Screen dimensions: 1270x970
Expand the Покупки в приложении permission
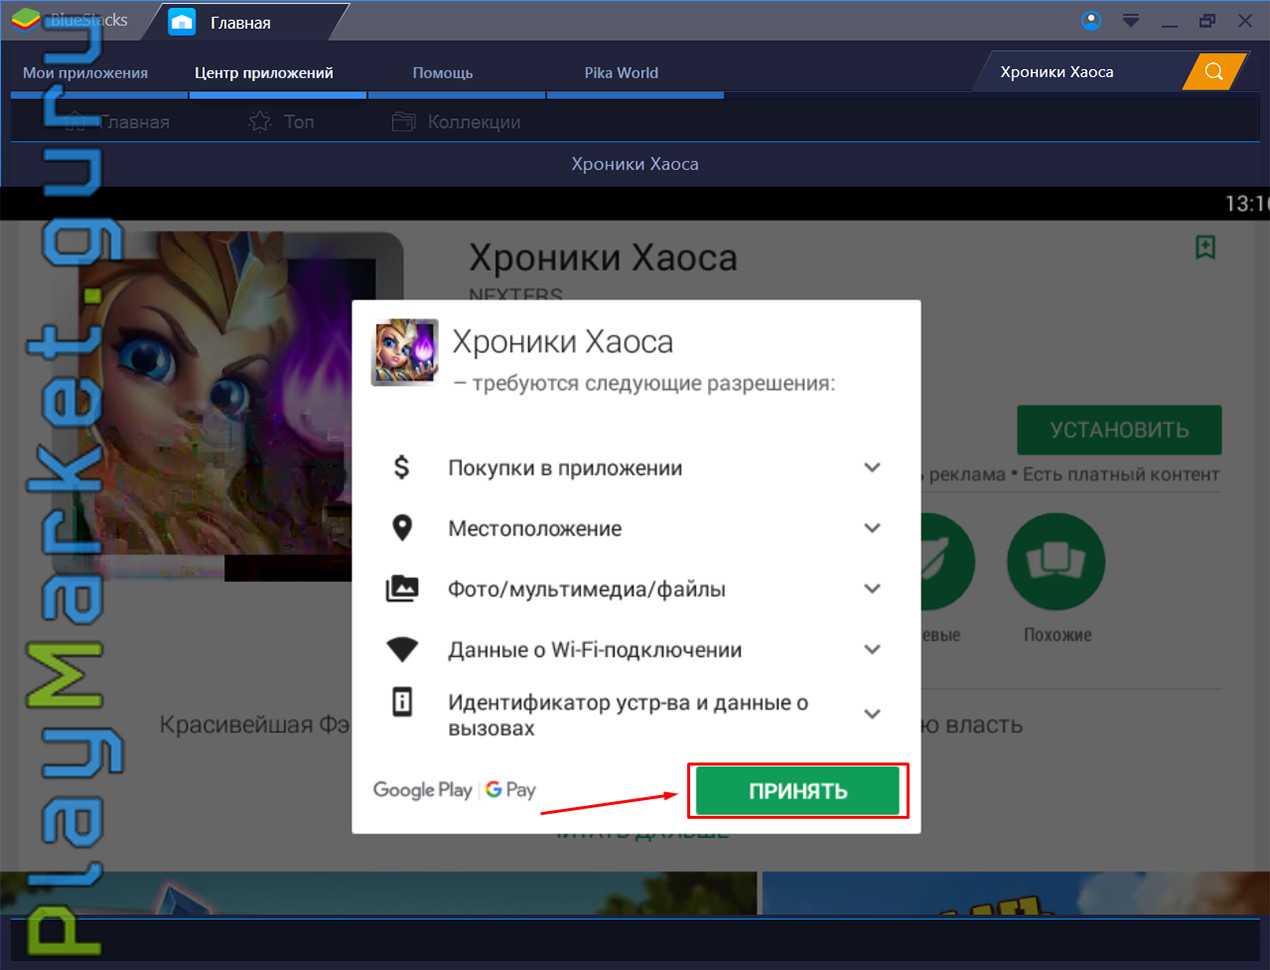click(872, 467)
